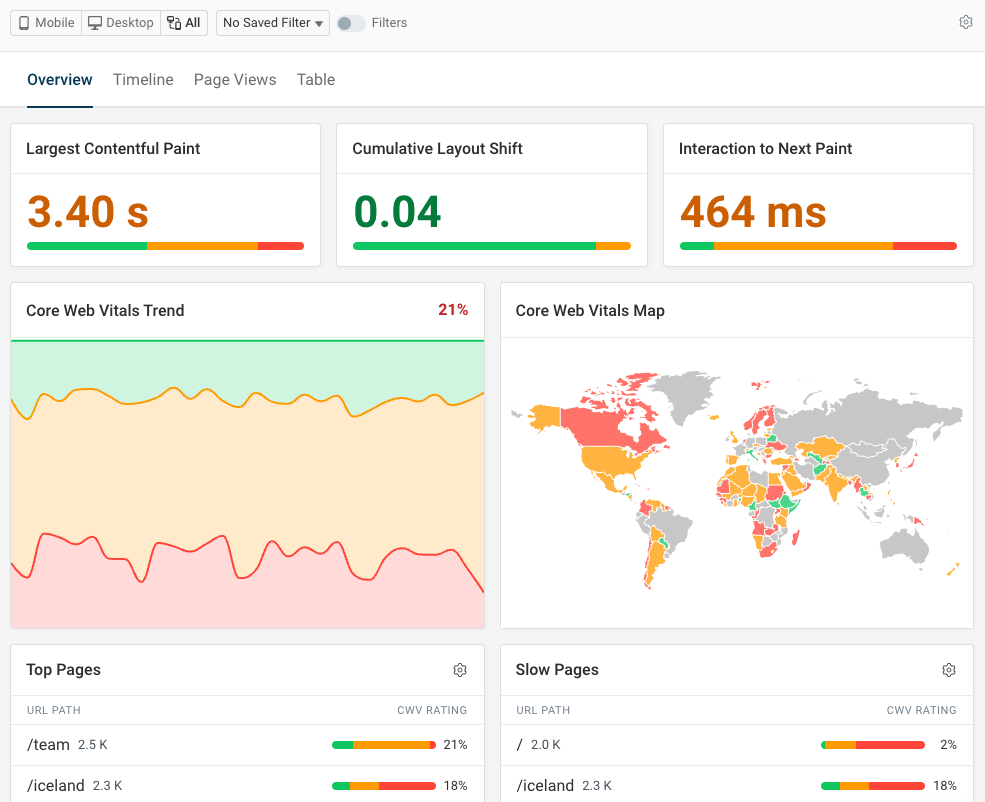985x802 pixels.
Task: Click the No Saved Filter dropdown arrow
Action: [x=317, y=22]
